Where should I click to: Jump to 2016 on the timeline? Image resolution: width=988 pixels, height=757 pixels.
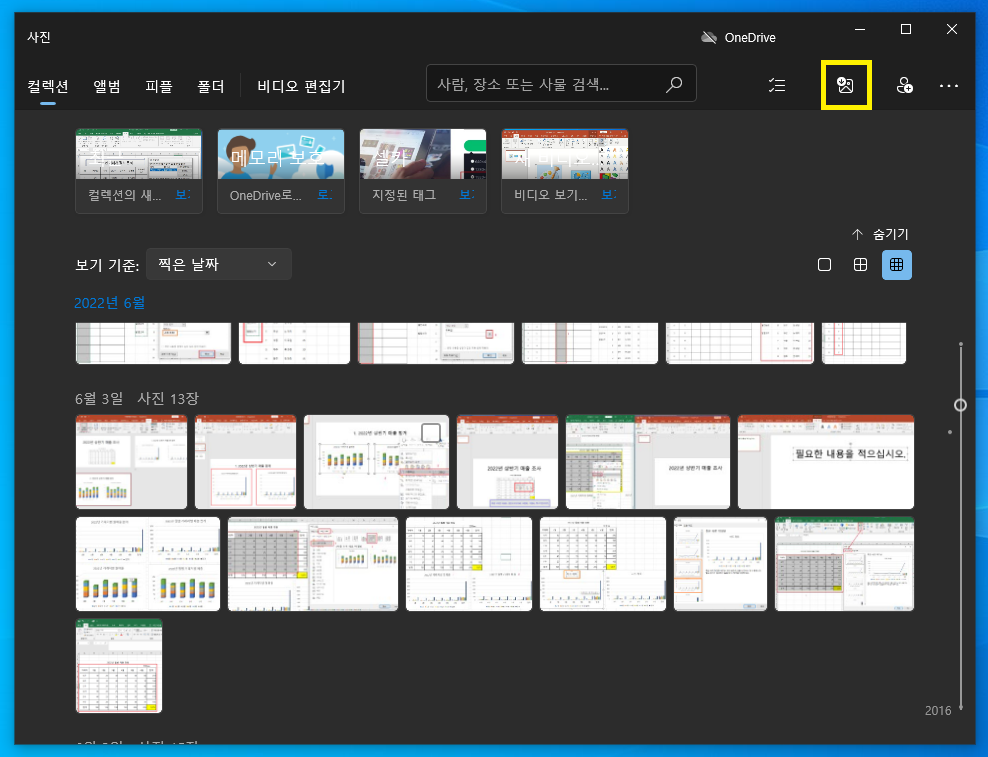(938, 710)
